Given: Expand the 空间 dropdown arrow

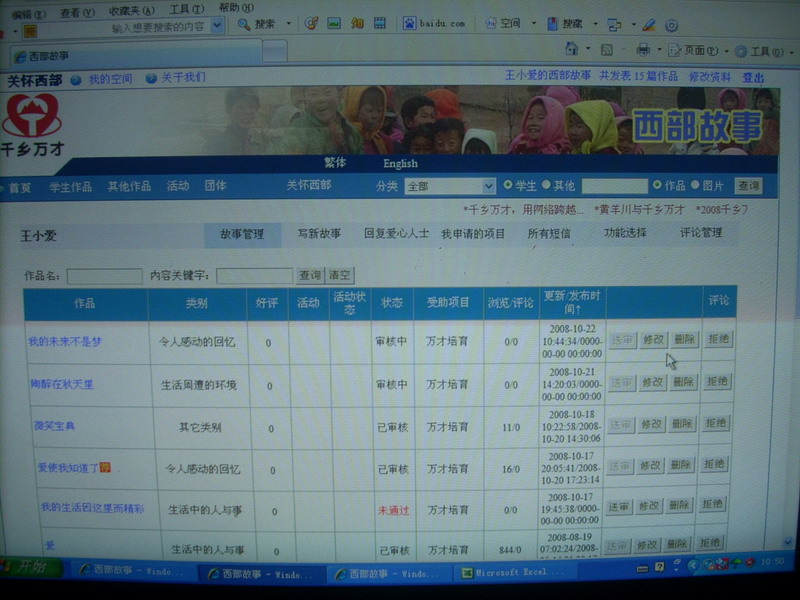Looking at the screenshot, I should coord(534,23).
